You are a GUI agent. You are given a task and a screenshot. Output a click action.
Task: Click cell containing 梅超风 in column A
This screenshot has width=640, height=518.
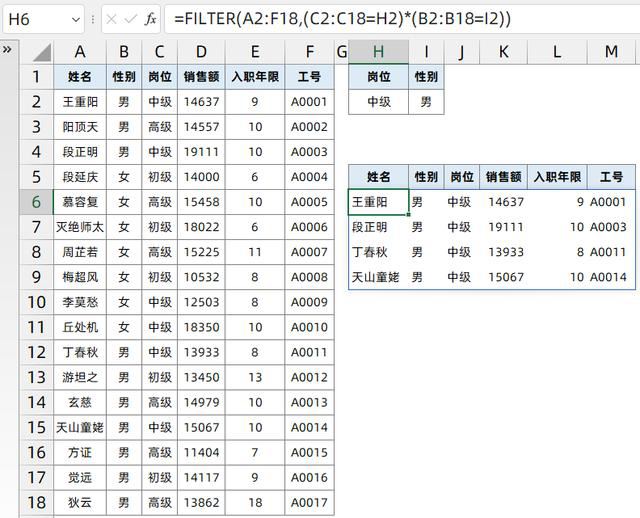pyautogui.click(x=79, y=277)
